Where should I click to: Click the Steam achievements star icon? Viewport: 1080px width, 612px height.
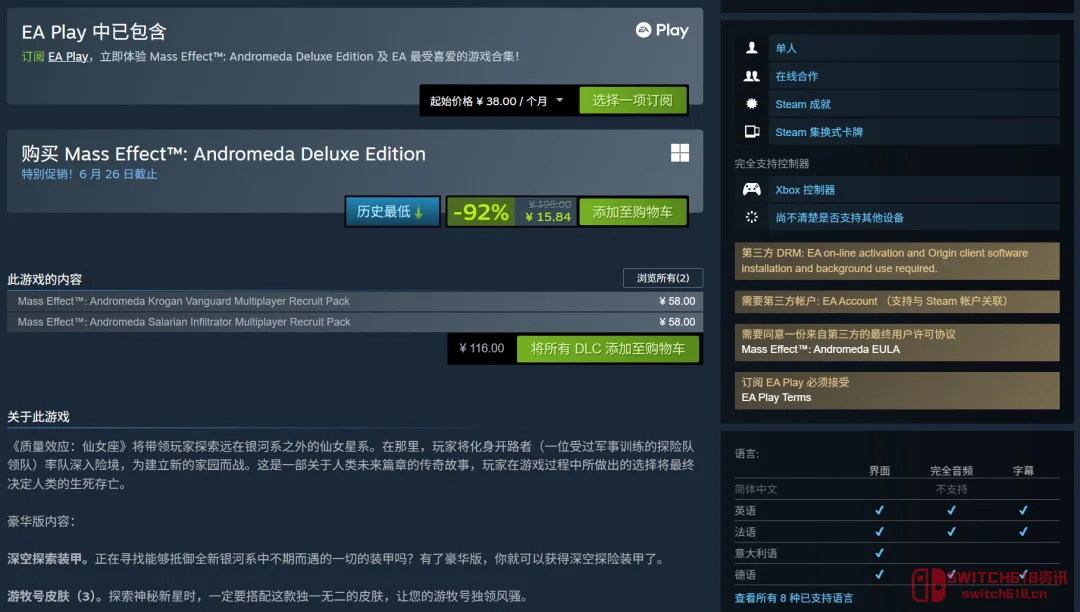751,104
